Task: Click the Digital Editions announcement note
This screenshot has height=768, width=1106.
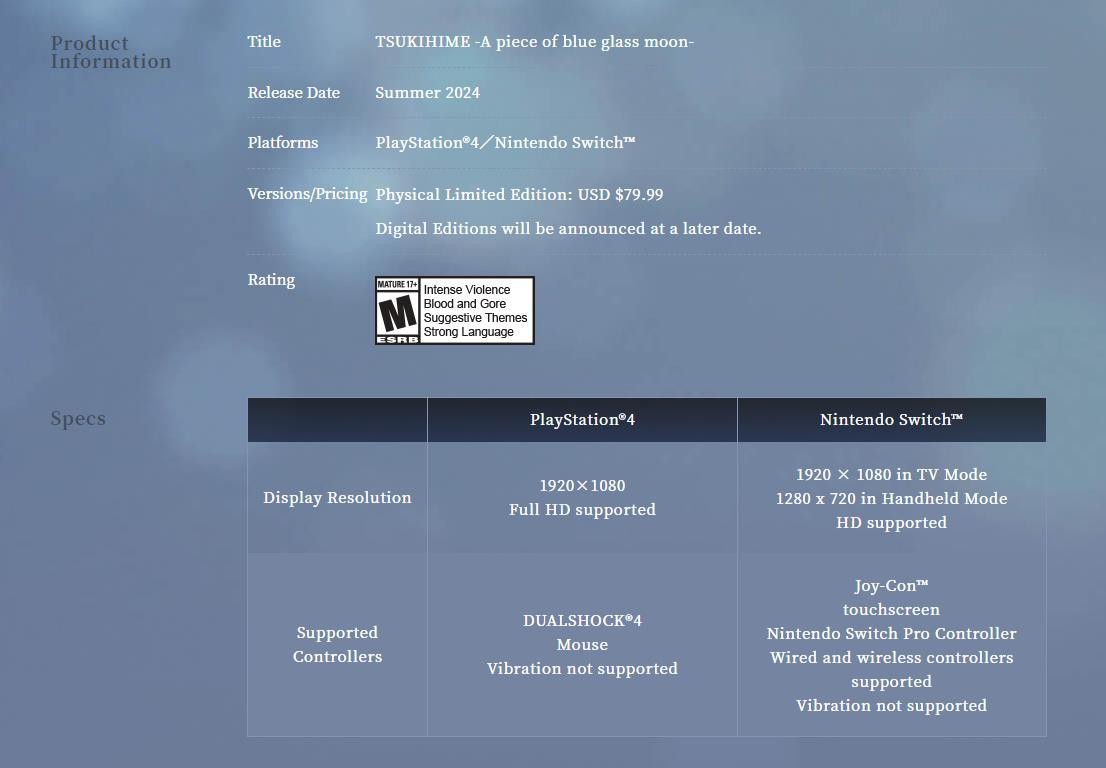Action: pos(568,229)
